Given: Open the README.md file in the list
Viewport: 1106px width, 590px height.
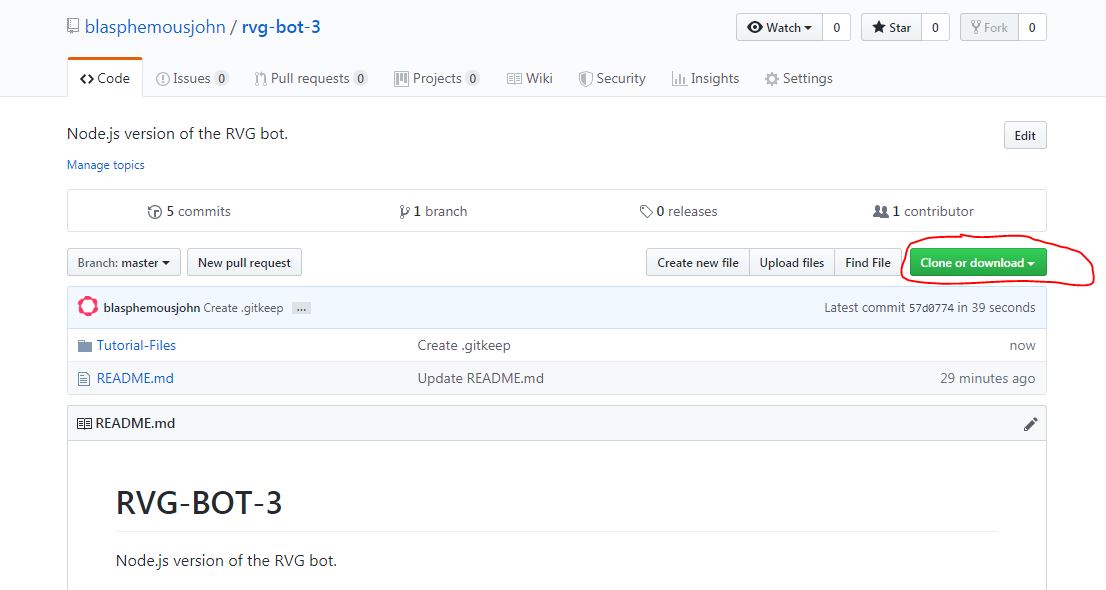Looking at the screenshot, I should (135, 378).
